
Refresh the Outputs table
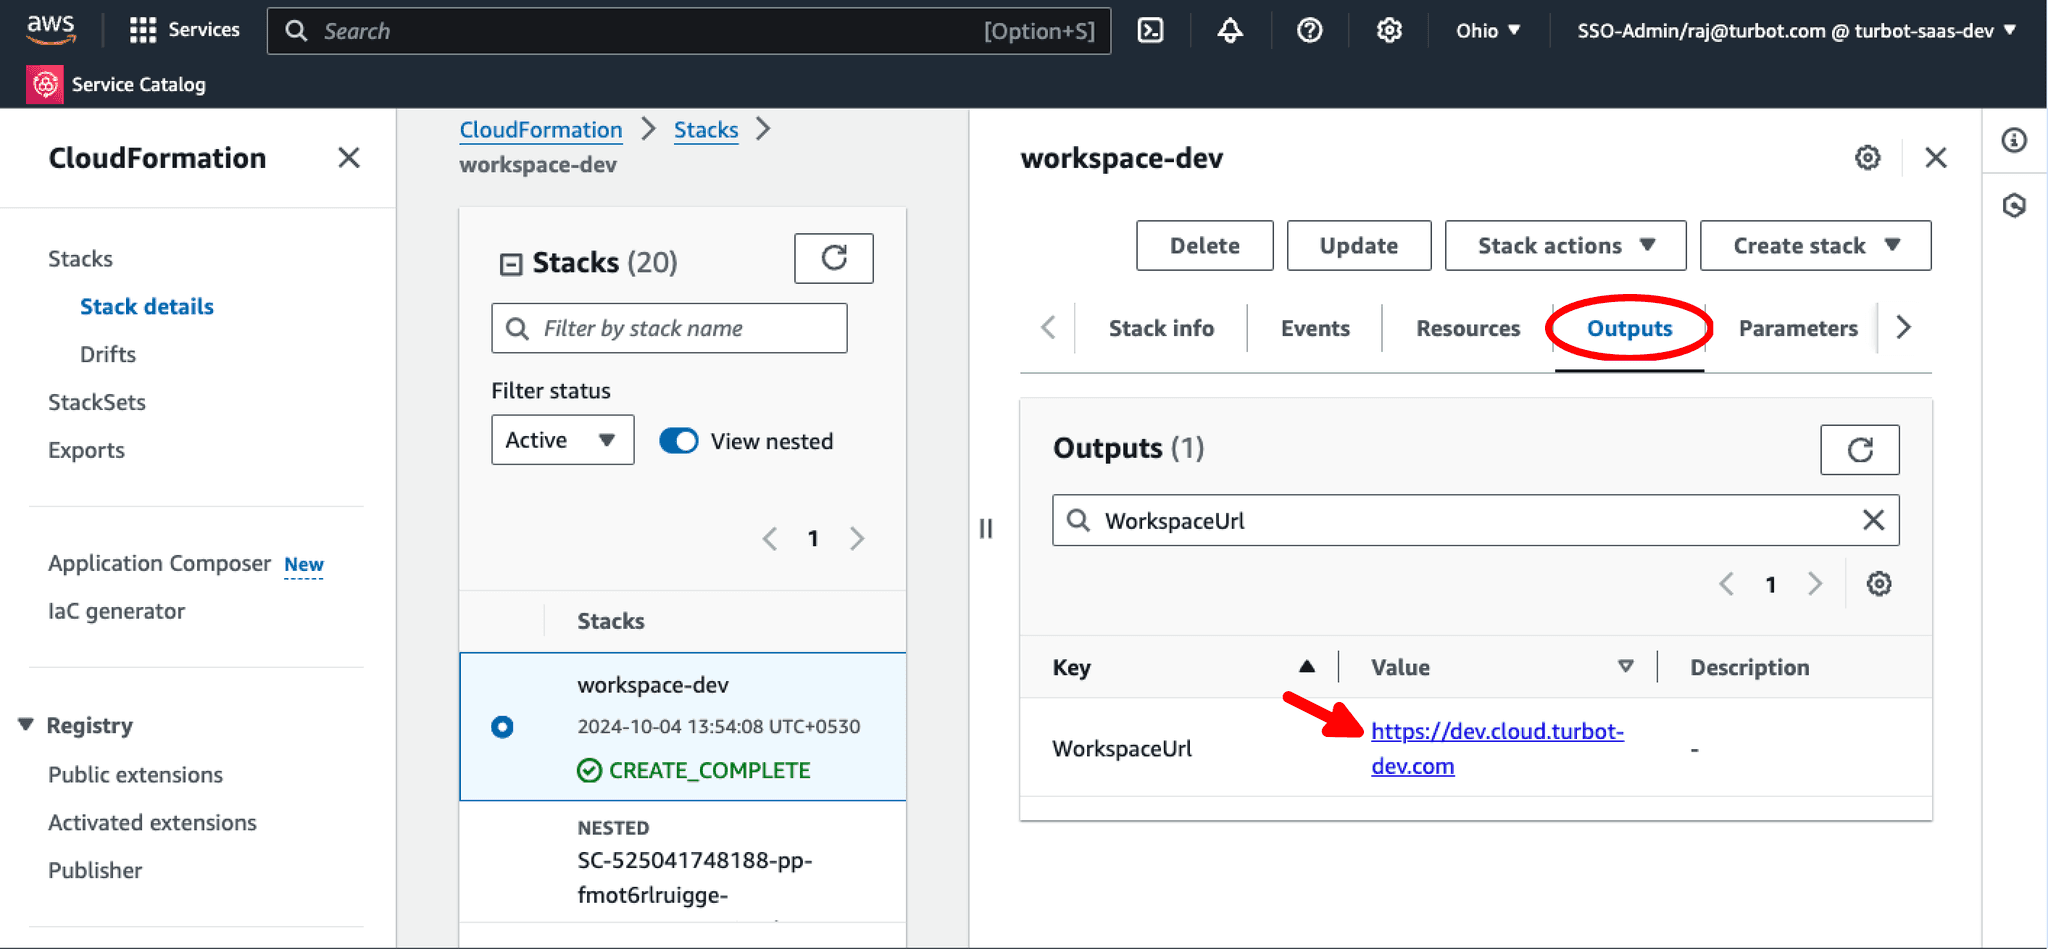(1859, 450)
